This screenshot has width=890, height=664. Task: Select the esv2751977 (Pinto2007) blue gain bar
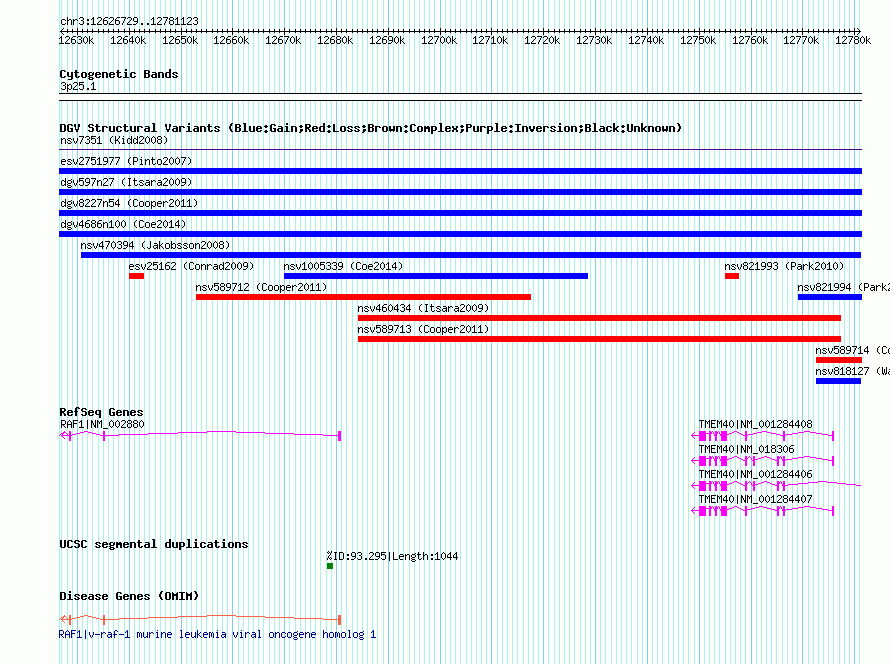[460, 171]
